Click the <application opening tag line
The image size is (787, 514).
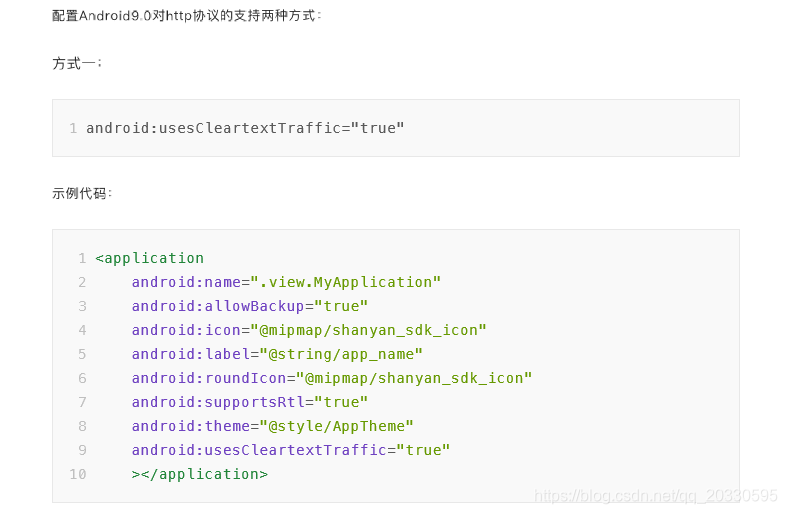[150, 258]
